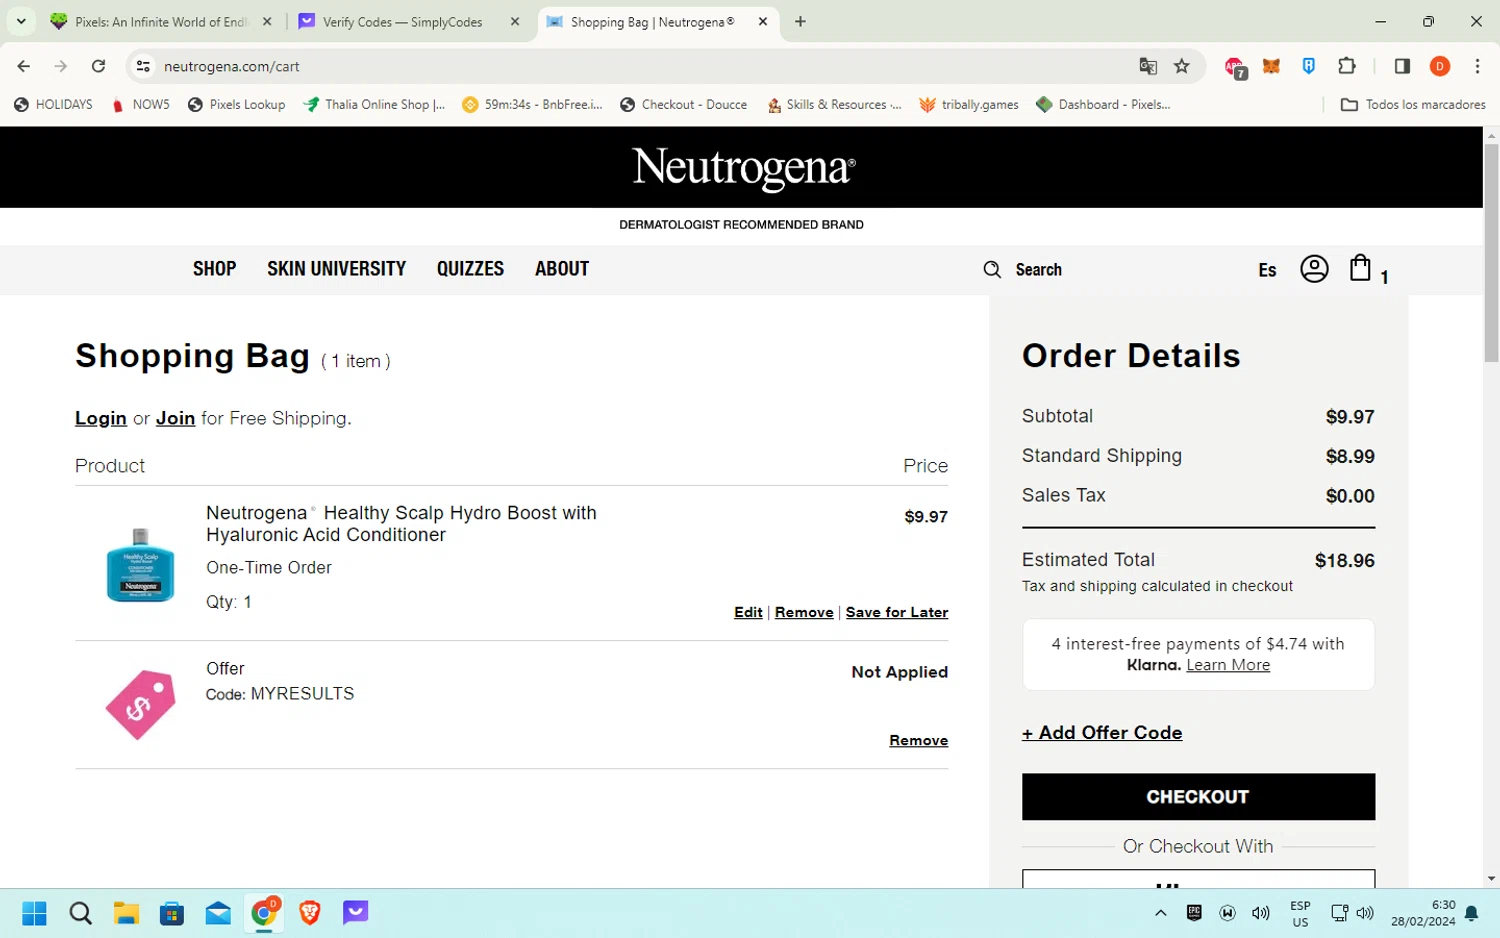This screenshot has height=938, width=1500.
Task: Toggle the browser side panel
Action: pos(1402,66)
